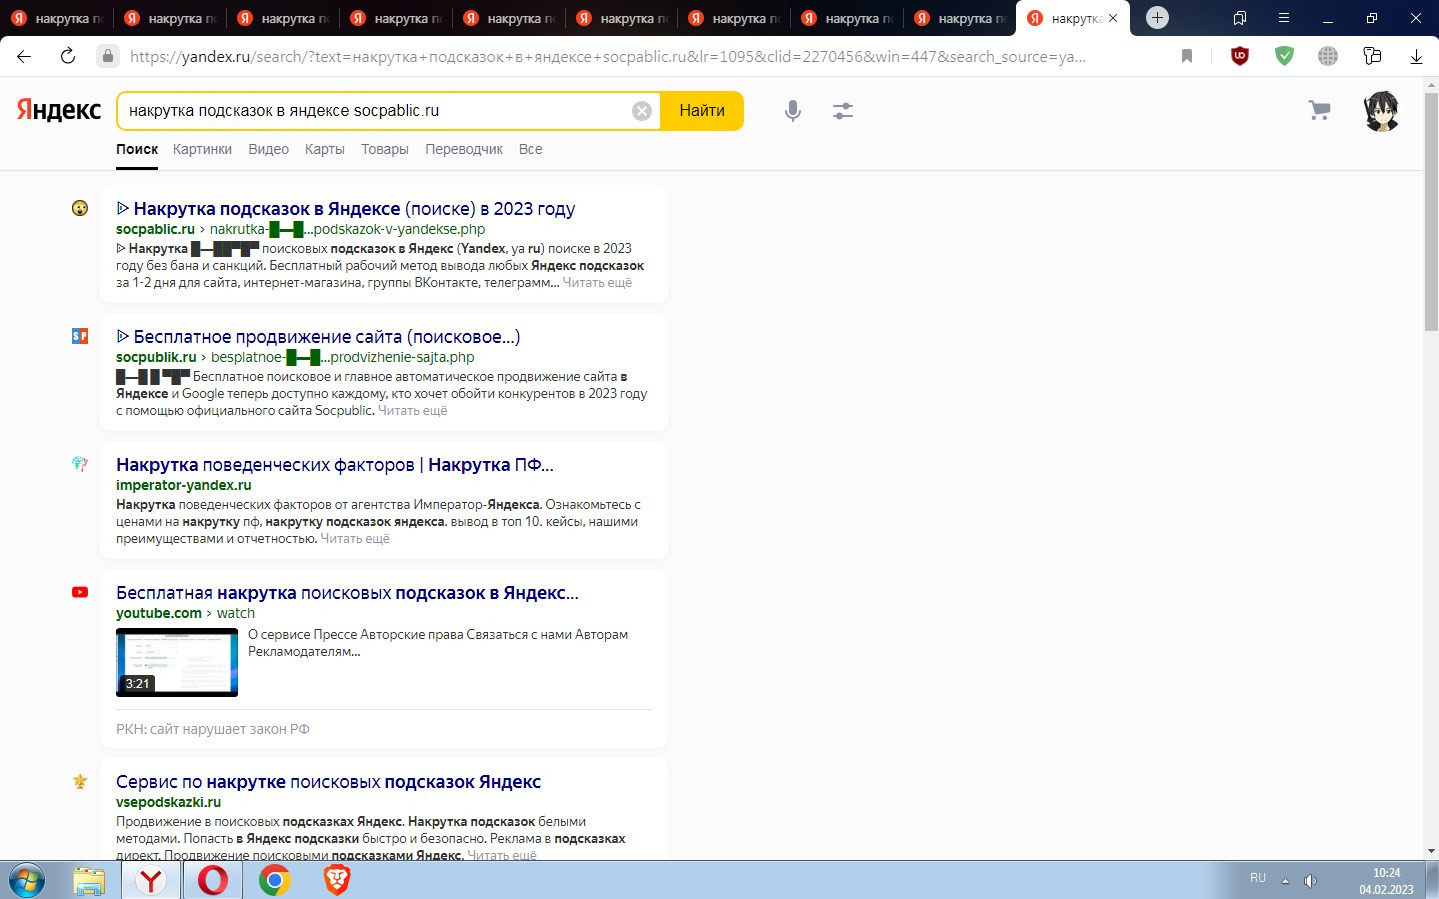Click the vsepodskazki.ru star favicon

80,781
